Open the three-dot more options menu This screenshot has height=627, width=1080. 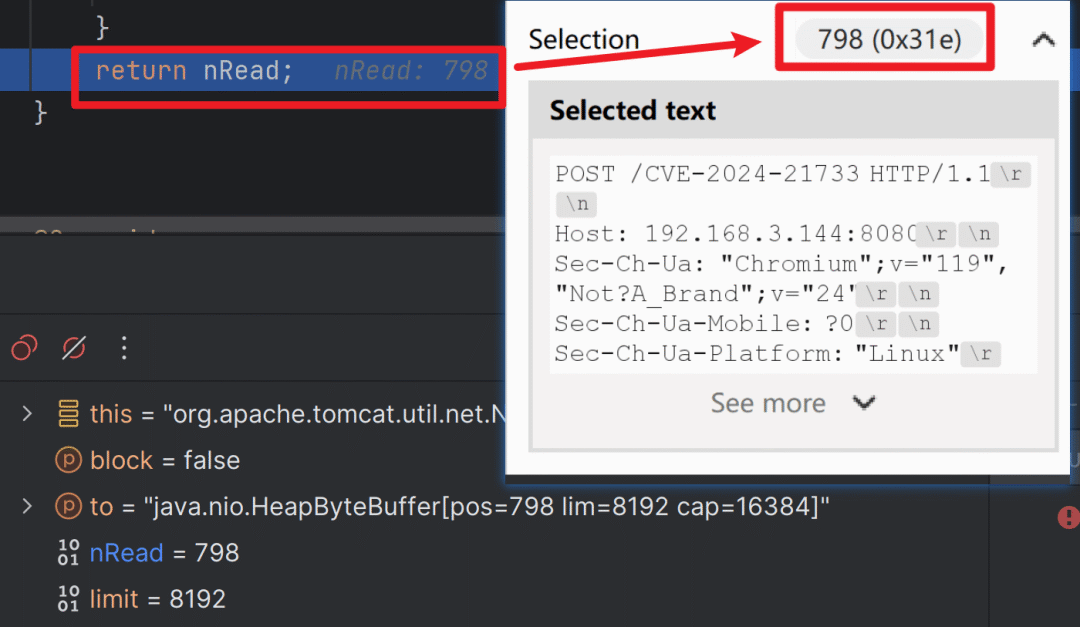pos(124,348)
